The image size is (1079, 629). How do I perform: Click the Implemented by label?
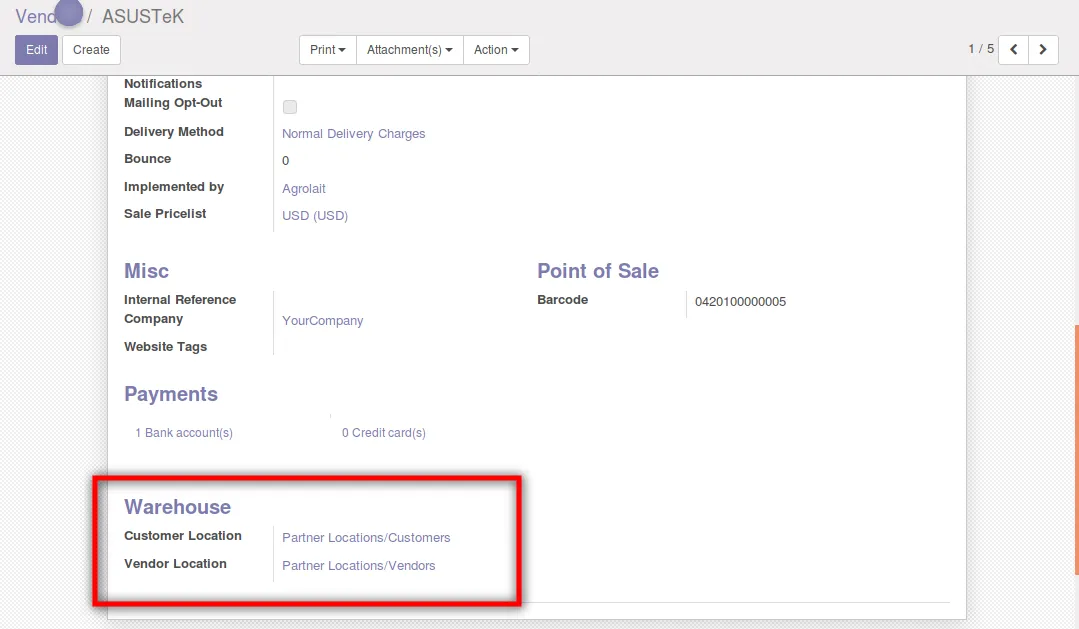[174, 186]
